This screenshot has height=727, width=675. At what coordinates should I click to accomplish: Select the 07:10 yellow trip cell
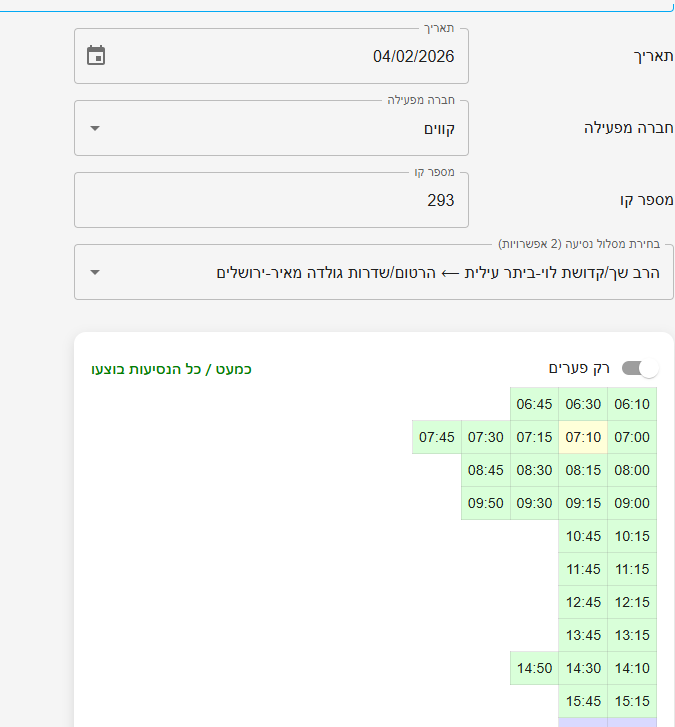[583, 437]
